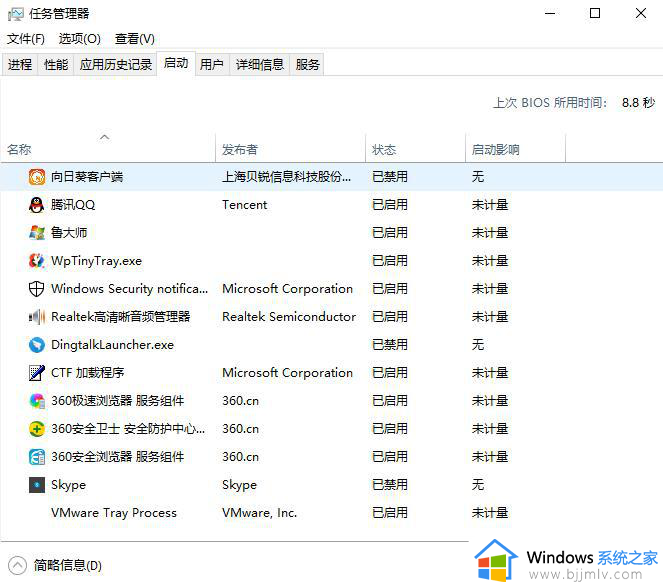Switch to the 进程 tab

pyautogui.click(x=20, y=65)
